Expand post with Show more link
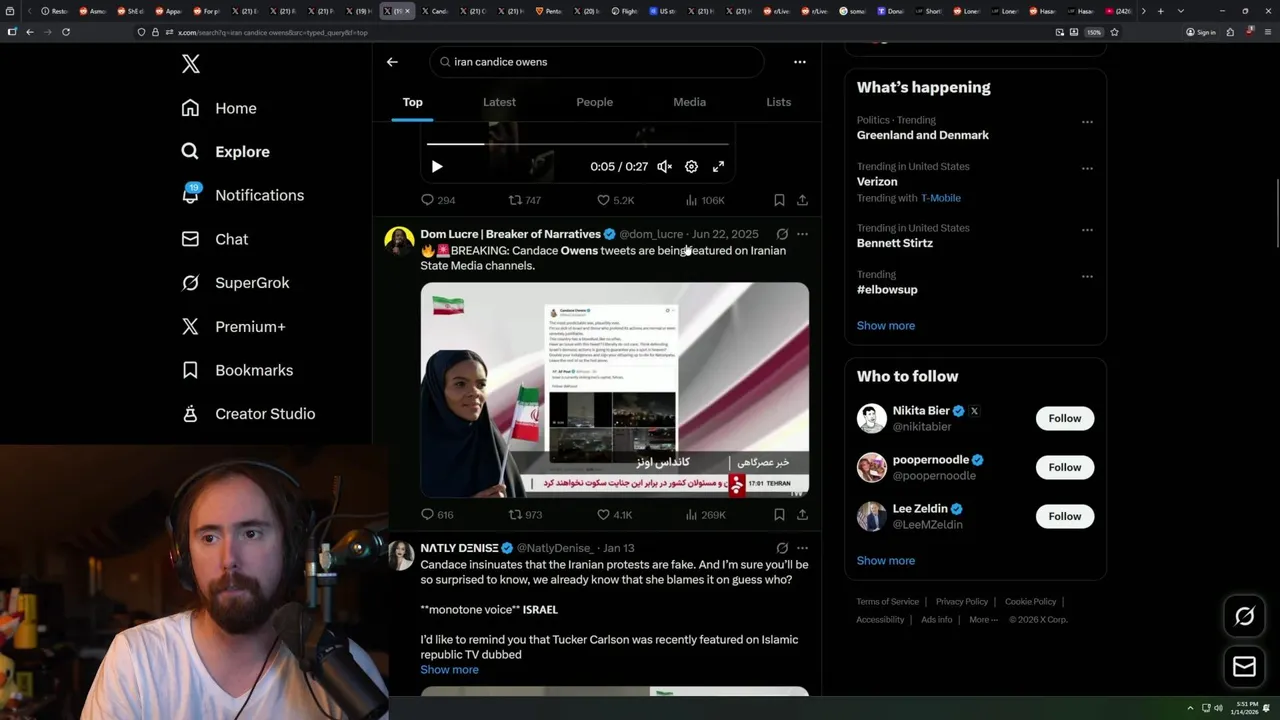 pos(449,670)
